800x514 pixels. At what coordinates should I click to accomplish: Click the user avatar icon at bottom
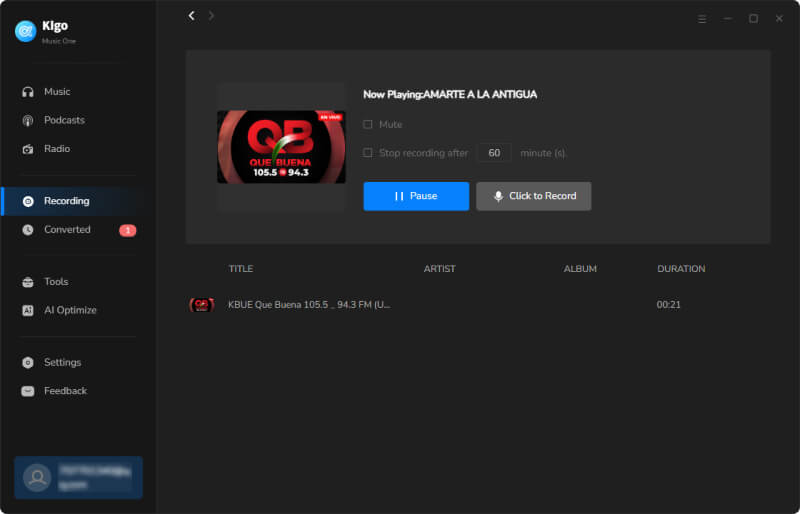[x=37, y=478]
